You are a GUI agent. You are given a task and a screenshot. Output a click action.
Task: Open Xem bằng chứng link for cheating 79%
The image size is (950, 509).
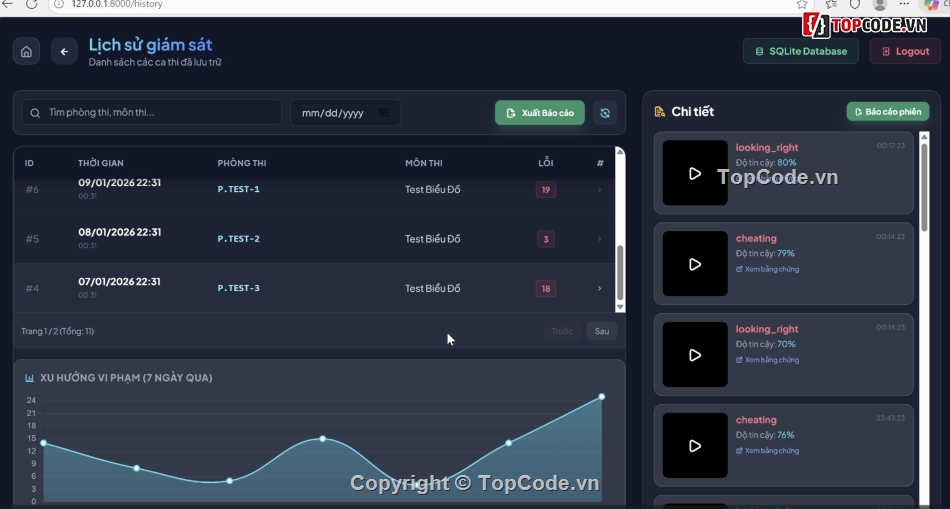click(768, 269)
